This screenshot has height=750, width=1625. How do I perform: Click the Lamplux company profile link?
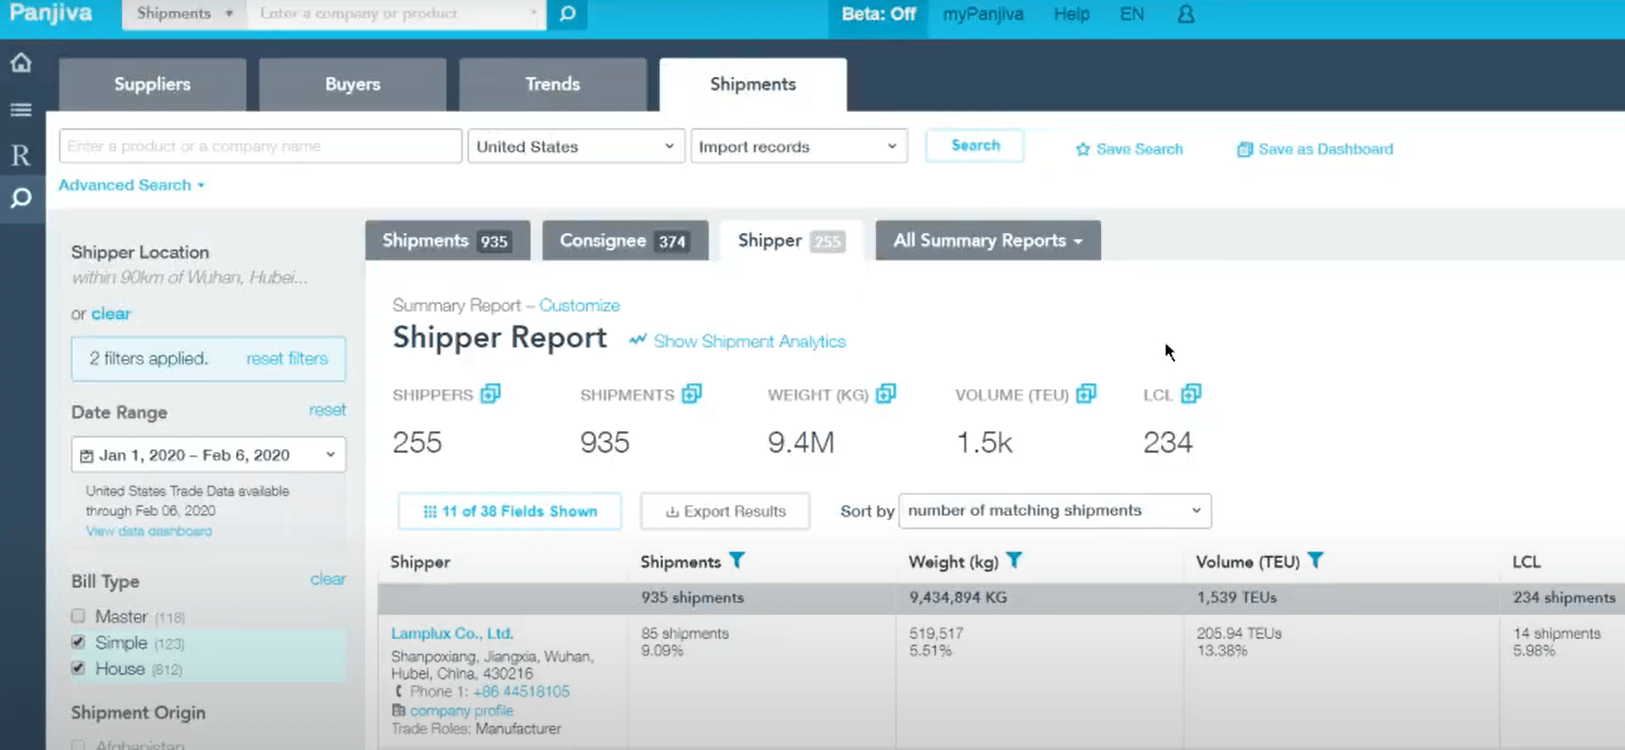tap(461, 710)
